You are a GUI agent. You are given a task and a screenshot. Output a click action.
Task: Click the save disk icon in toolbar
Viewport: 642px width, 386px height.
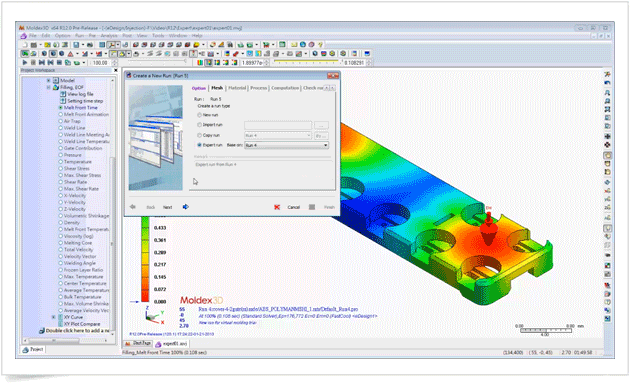pos(76,45)
